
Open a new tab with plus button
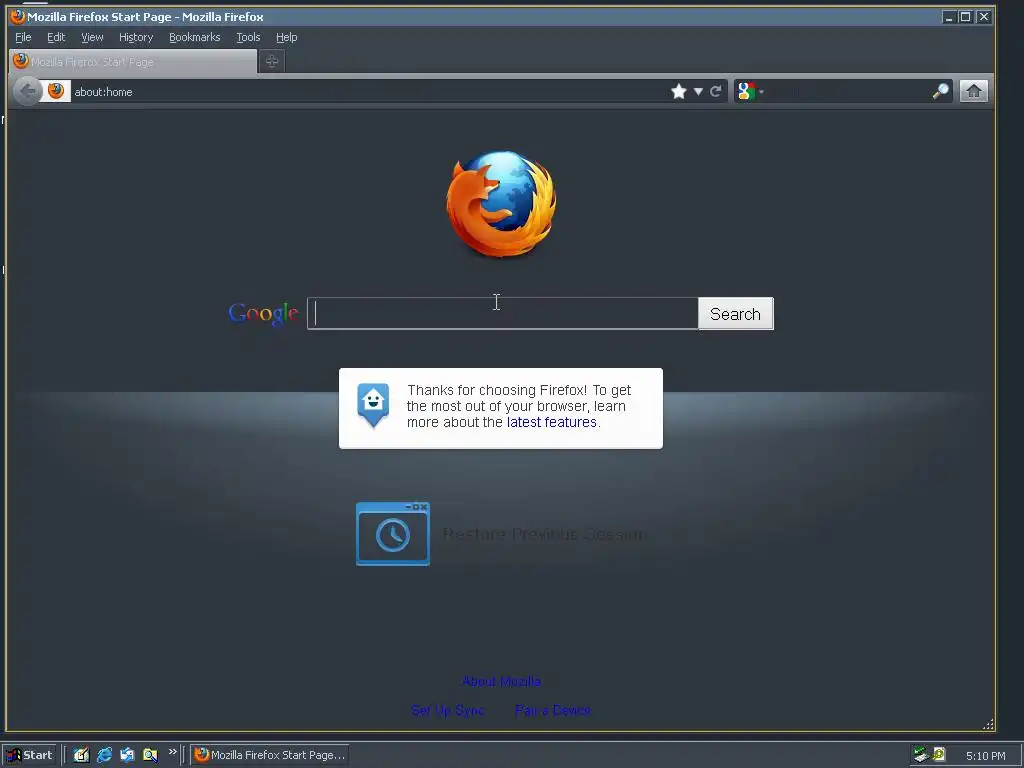pyautogui.click(x=272, y=61)
